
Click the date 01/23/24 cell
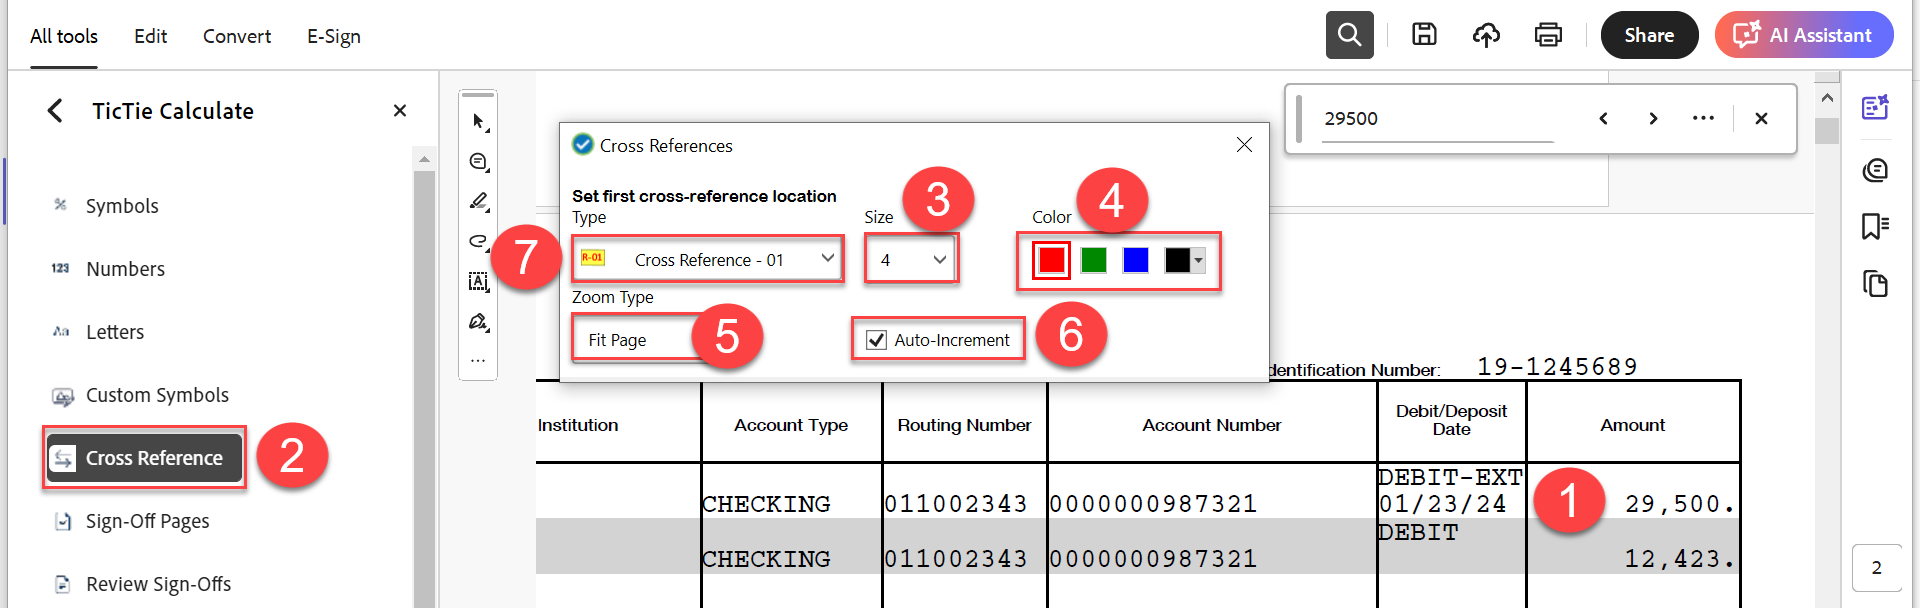coord(1442,504)
